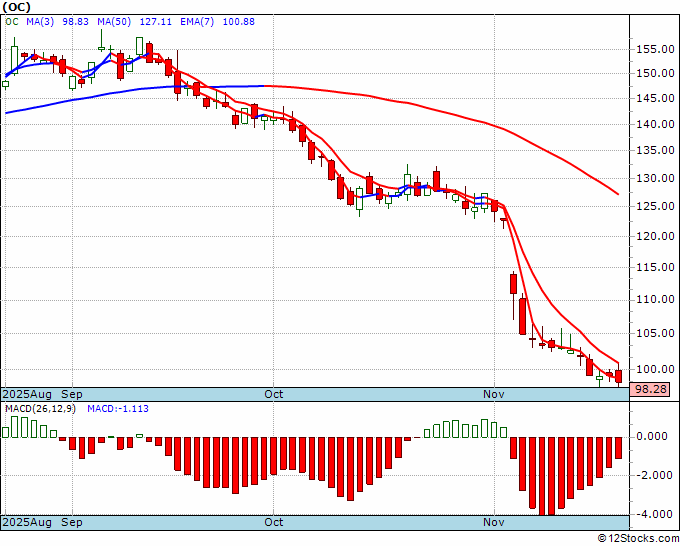This screenshot has width=680, height=546.
Task: Click the 135.00 price axis label
Action: click(x=655, y=150)
